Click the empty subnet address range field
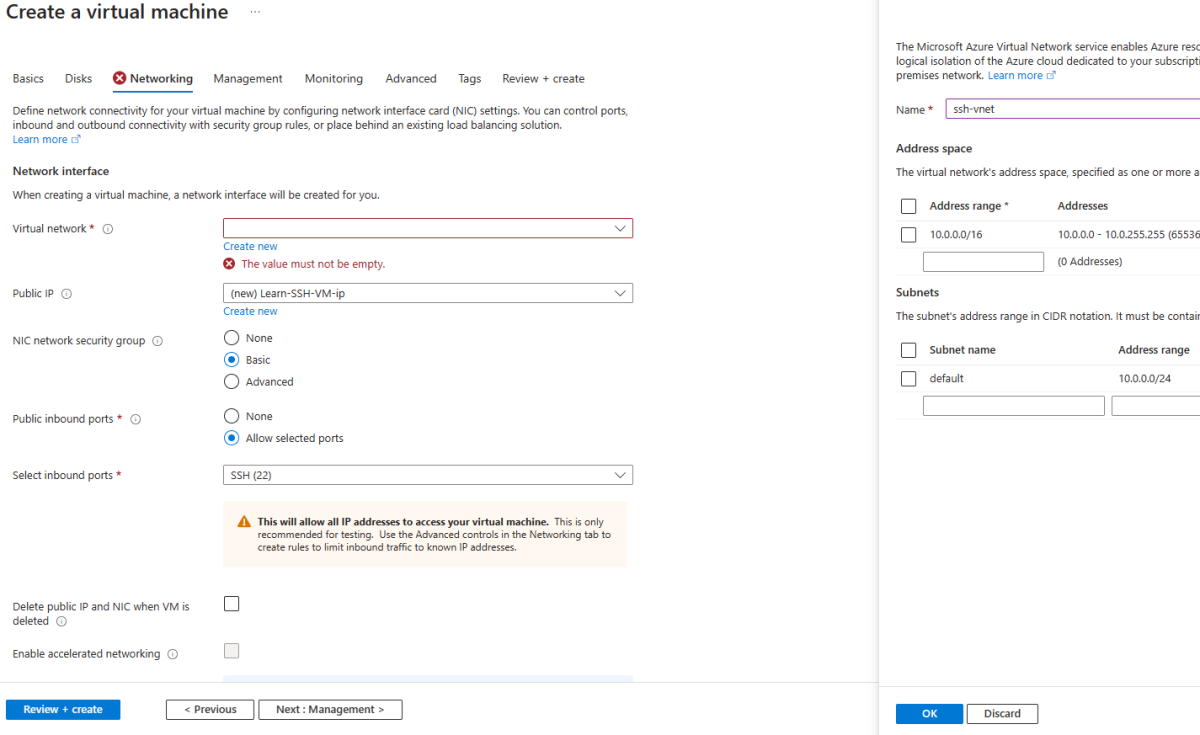The height and width of the screenshot is (735, 1200). (x=1156, y=406)
